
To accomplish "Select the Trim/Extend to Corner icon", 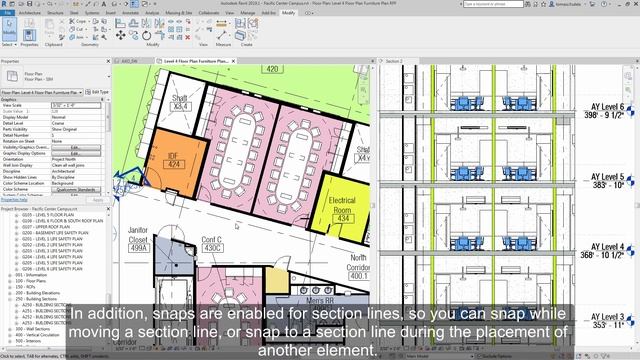I will pos(160,36).
